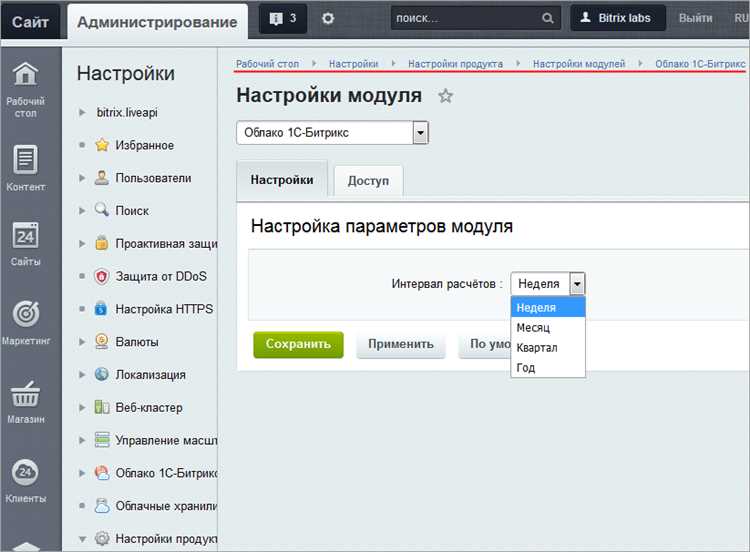
Task: Click the Поиск magnifier icon in menu
Action: pyautogui.click(x=101, y=210)
